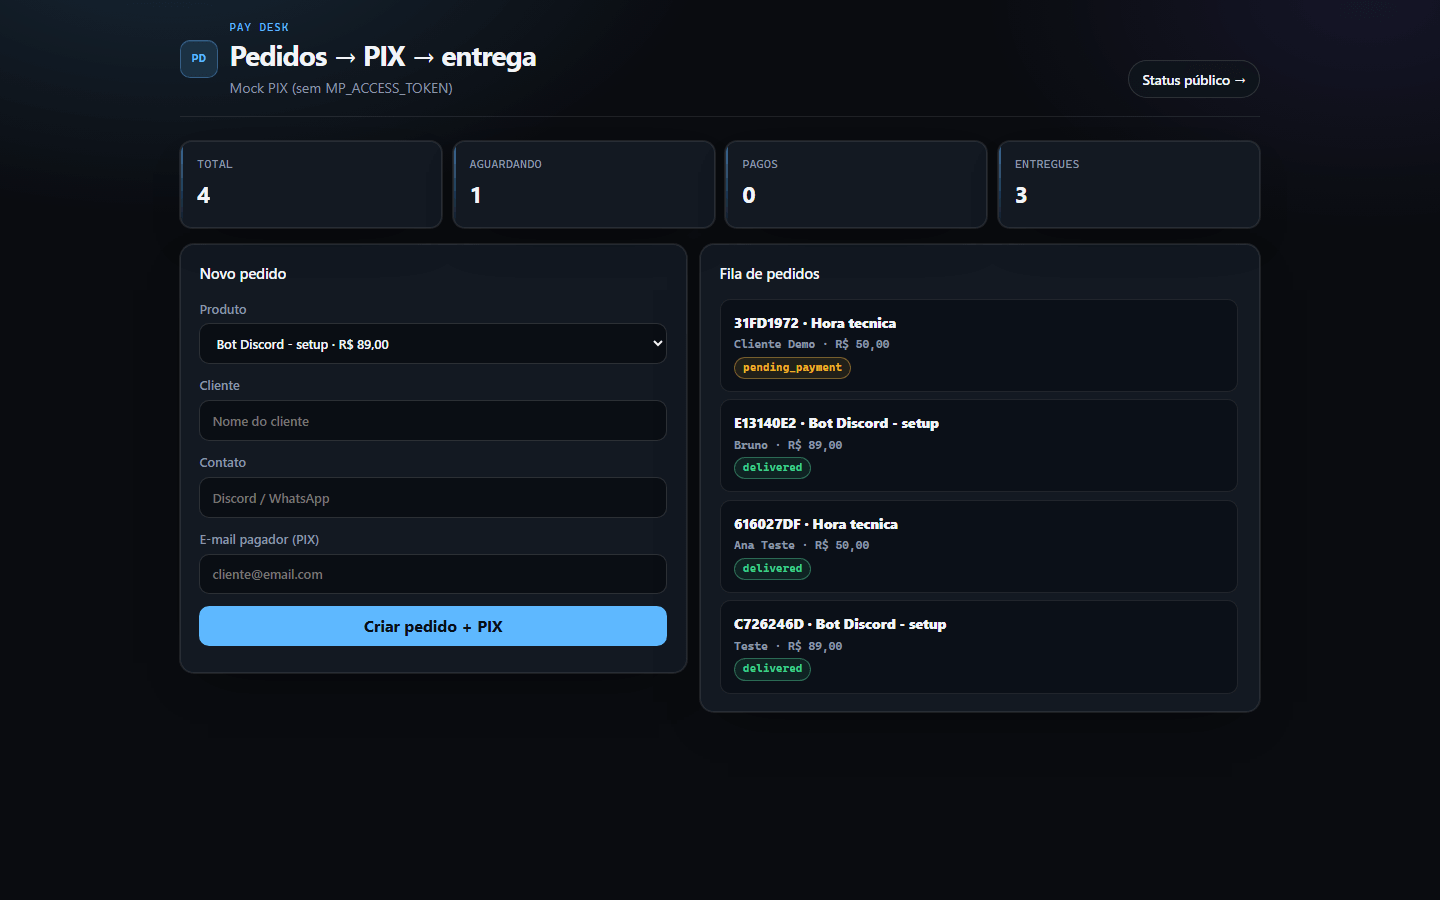This screenshot has height=900, width=1440.
Task: Click the pending_payment status badge
Action: click(792, 368)
